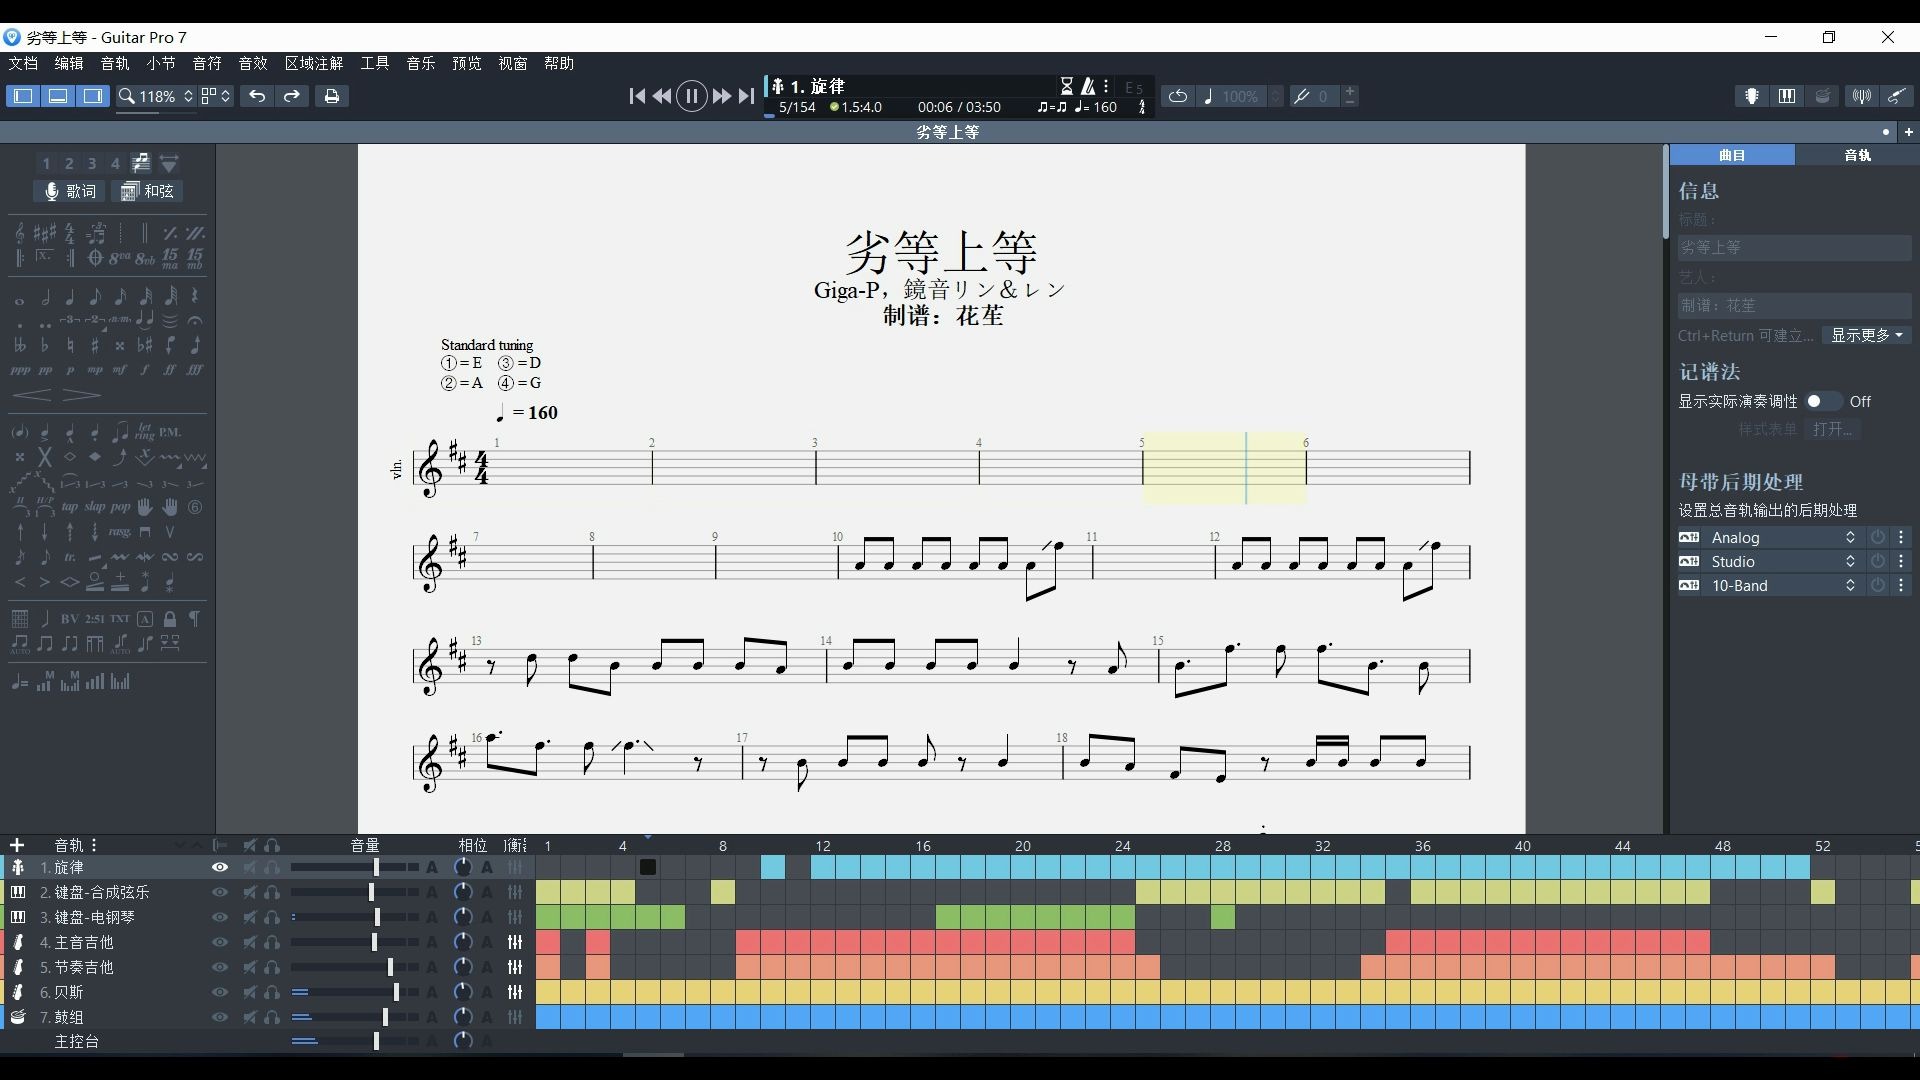This screenshot has height=1080, width=1920.
Task: Click the pan knob of 3. 键盘-电钢琴
Action: click(x=462, y=917)
